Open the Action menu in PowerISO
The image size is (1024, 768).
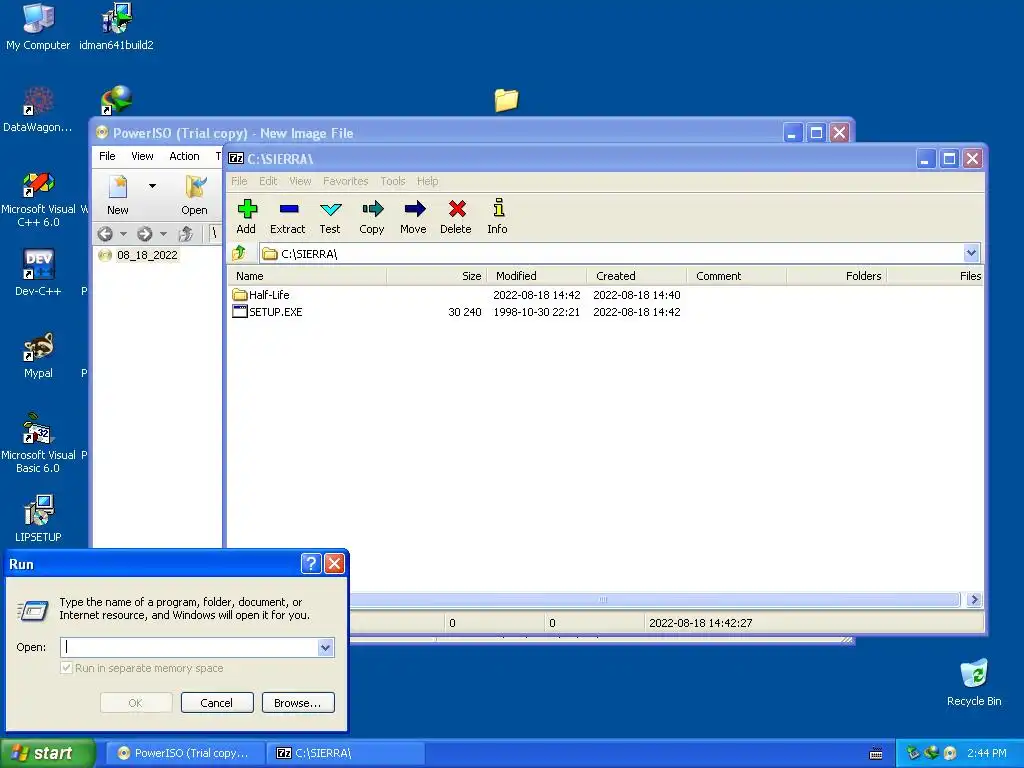click(184, 156)
